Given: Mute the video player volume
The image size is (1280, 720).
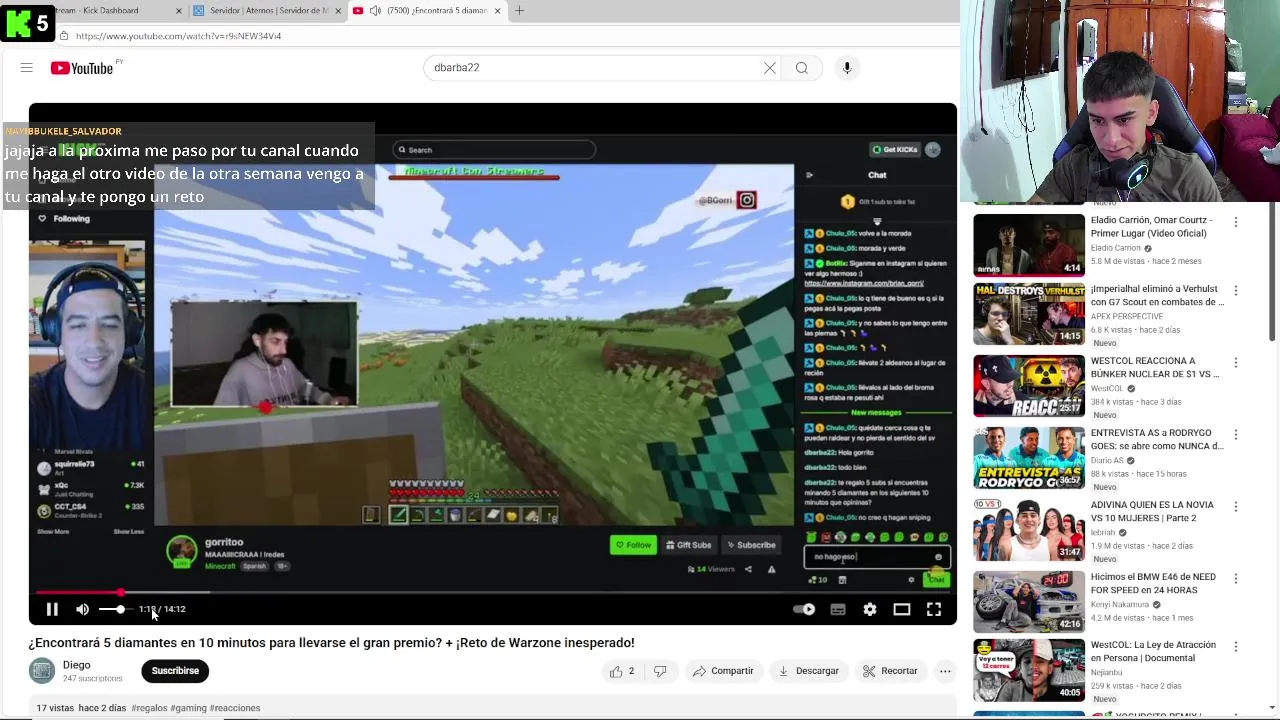Looking at the screenshot, I should (x=83, y=609).
